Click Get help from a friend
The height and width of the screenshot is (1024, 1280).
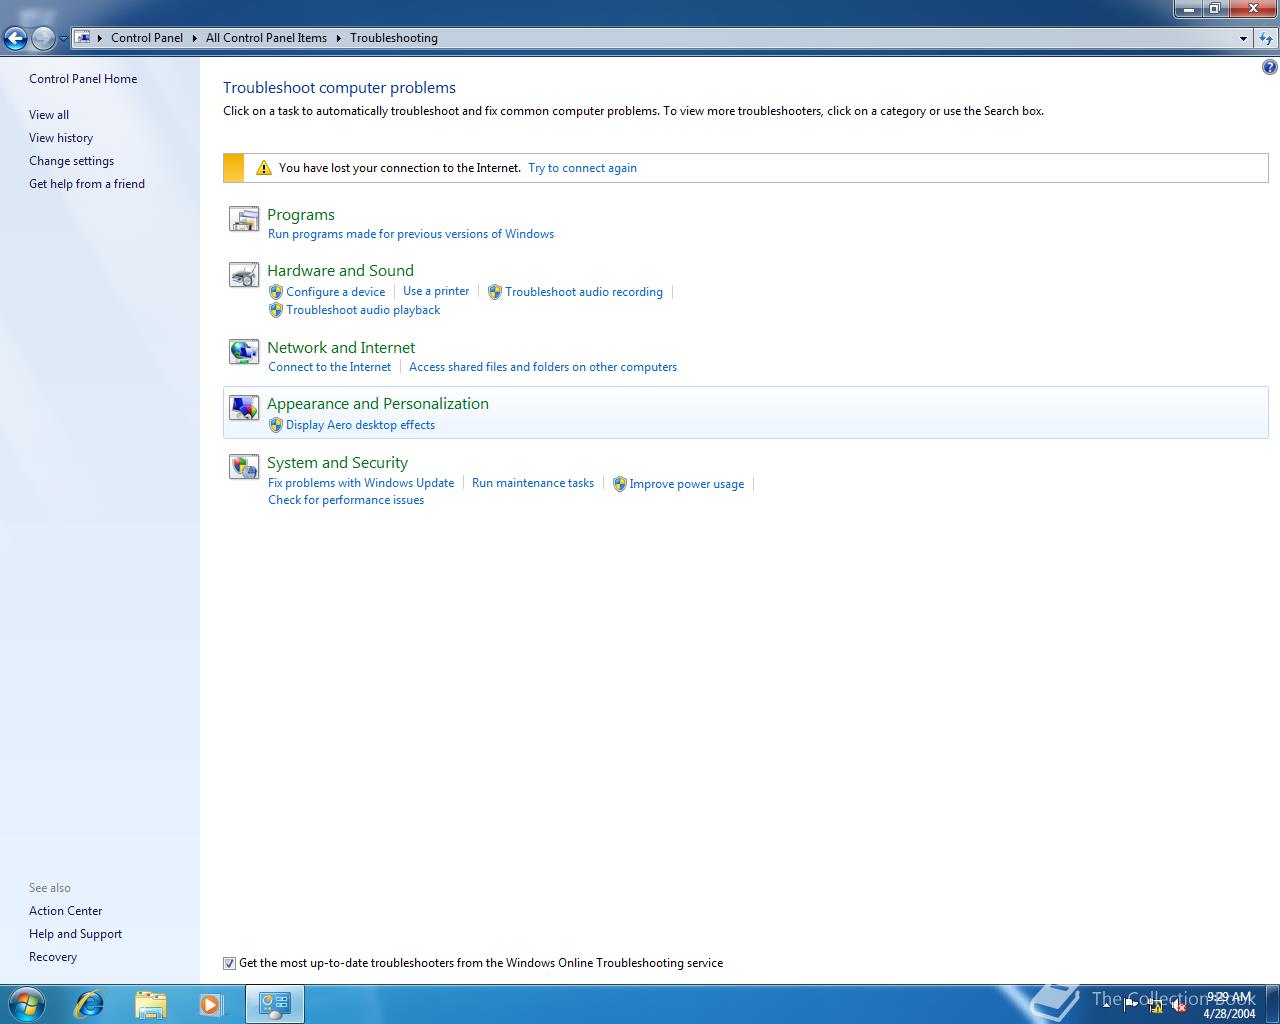coord(87,184)
